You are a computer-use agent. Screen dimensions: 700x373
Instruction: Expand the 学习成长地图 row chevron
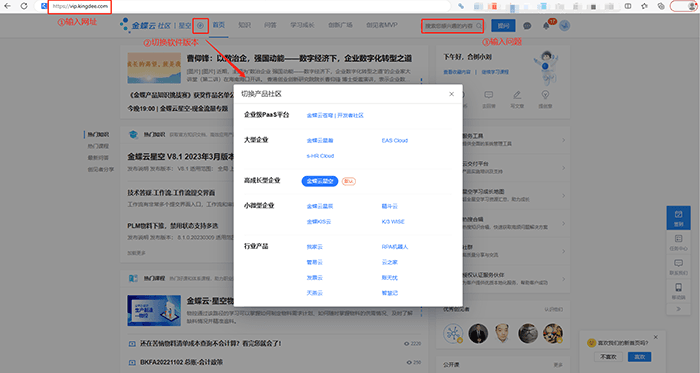click(563, 195)
